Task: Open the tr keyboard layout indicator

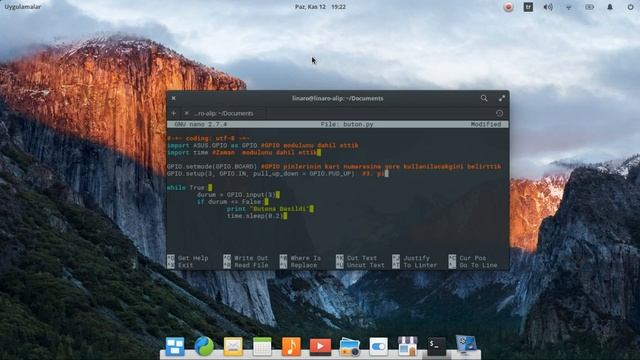Action: click(x=528, y=7)
